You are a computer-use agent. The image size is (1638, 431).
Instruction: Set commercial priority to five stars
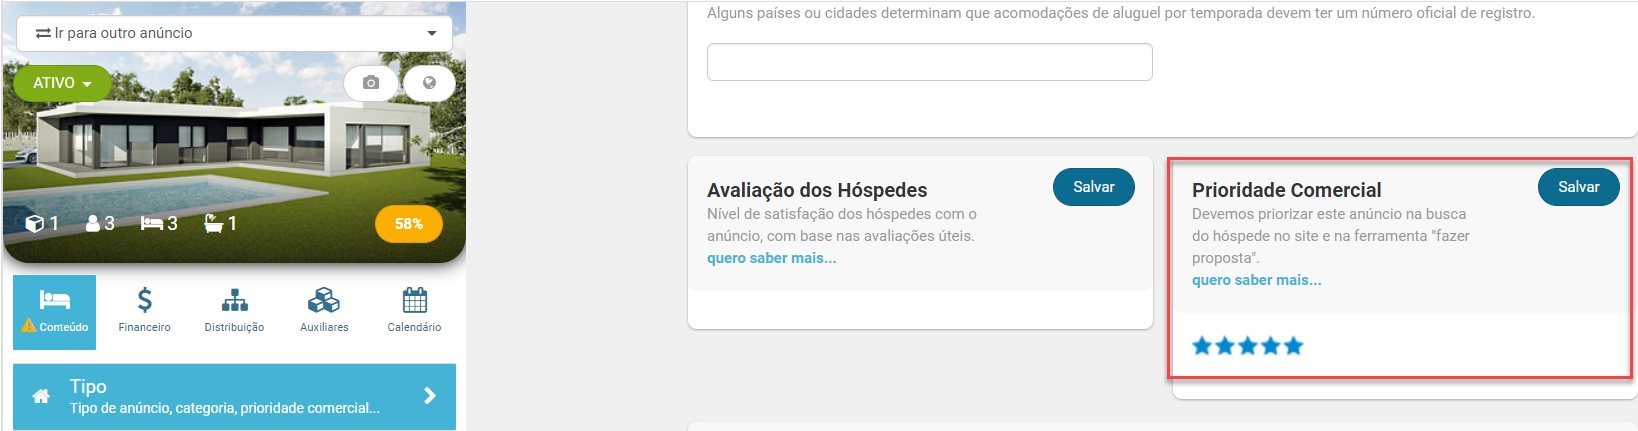1294,346
